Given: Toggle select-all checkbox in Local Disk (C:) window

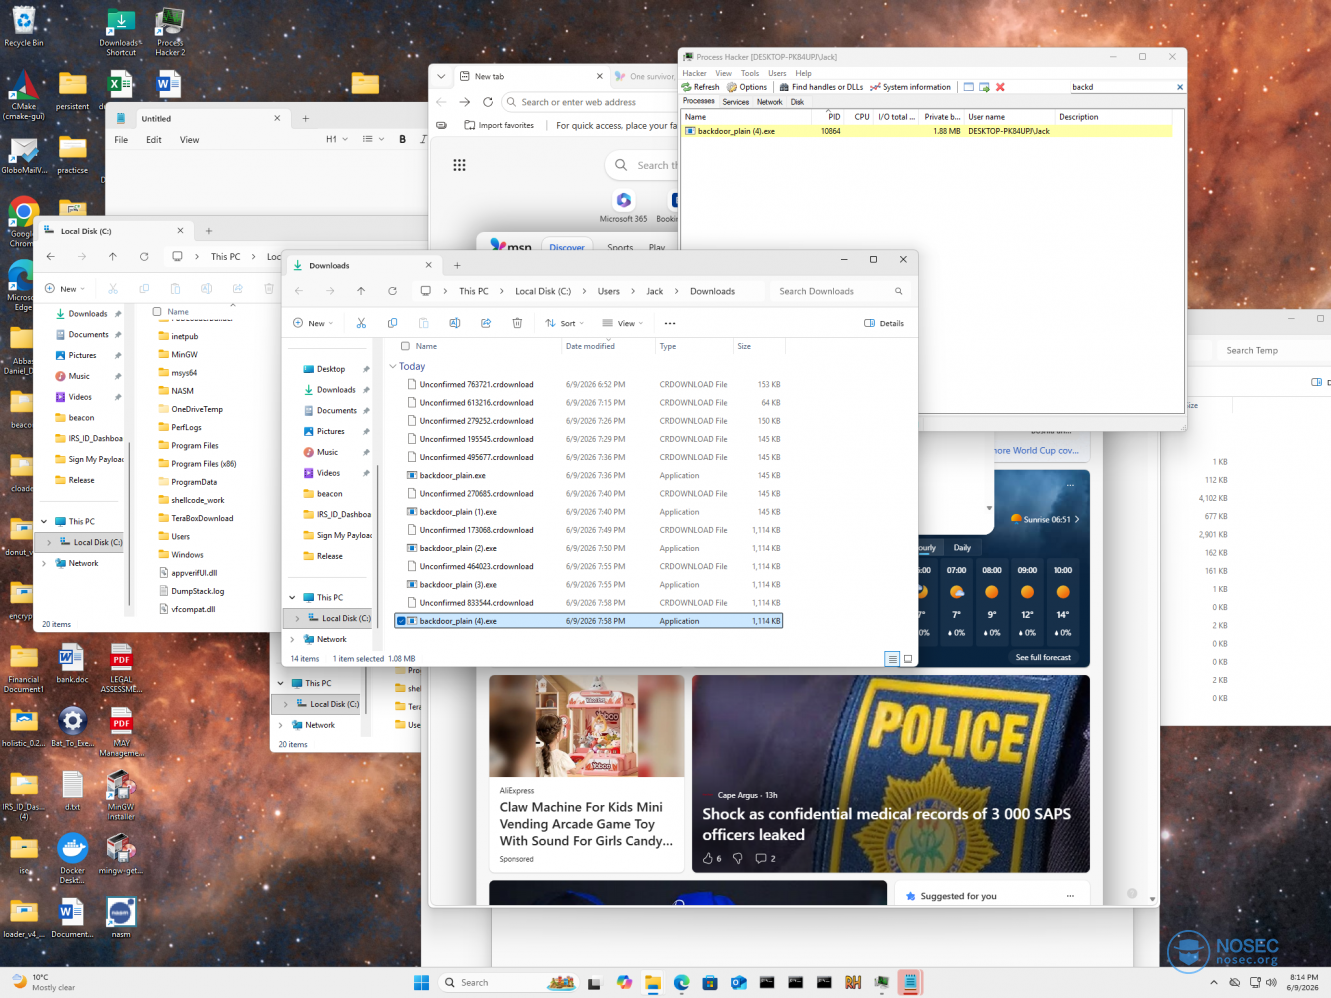Looking at the screenshot, I should pos(157,312).
